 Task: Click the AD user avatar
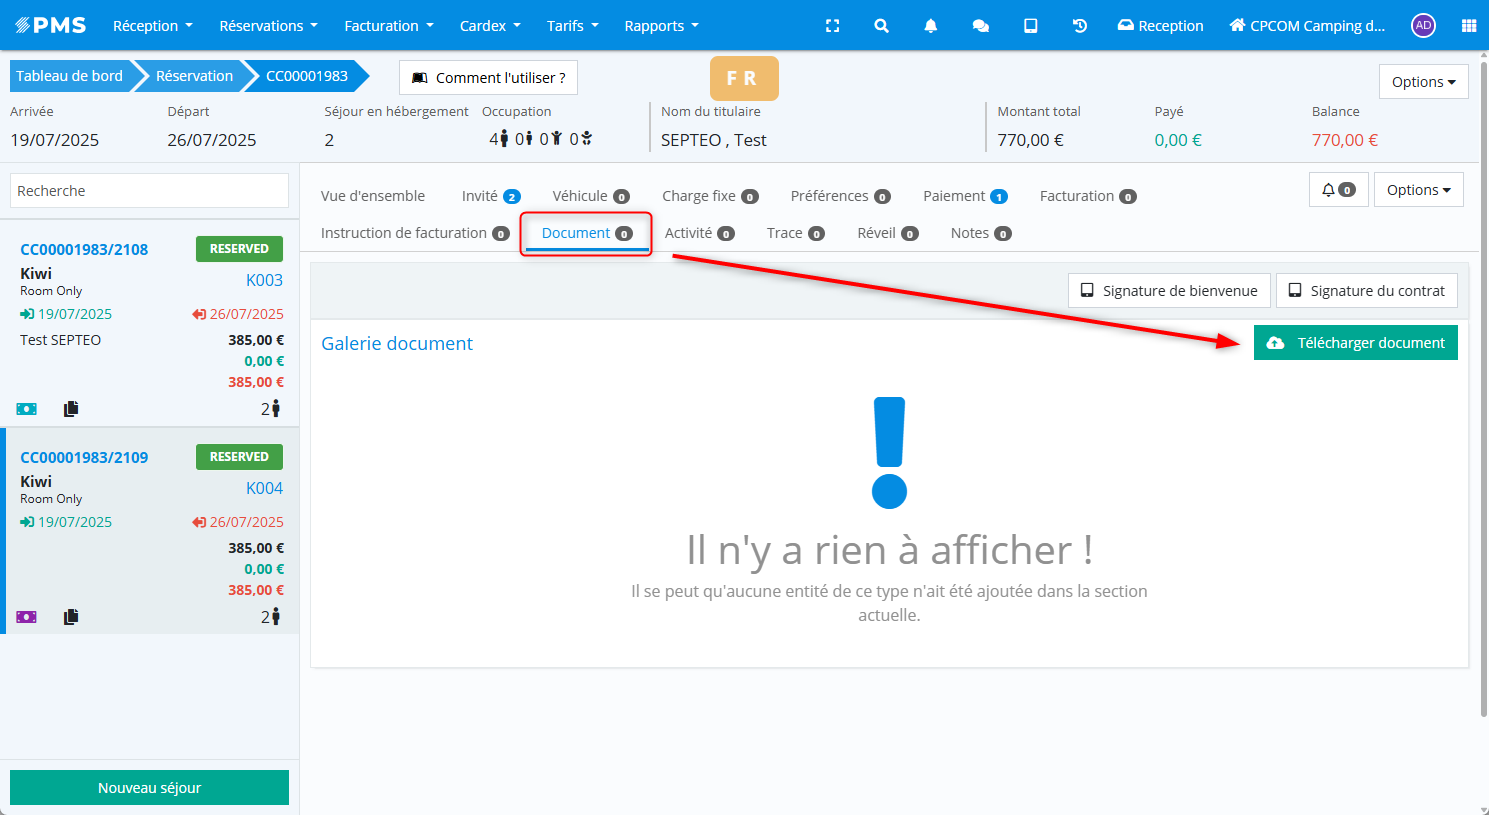tap(1423, 26)
